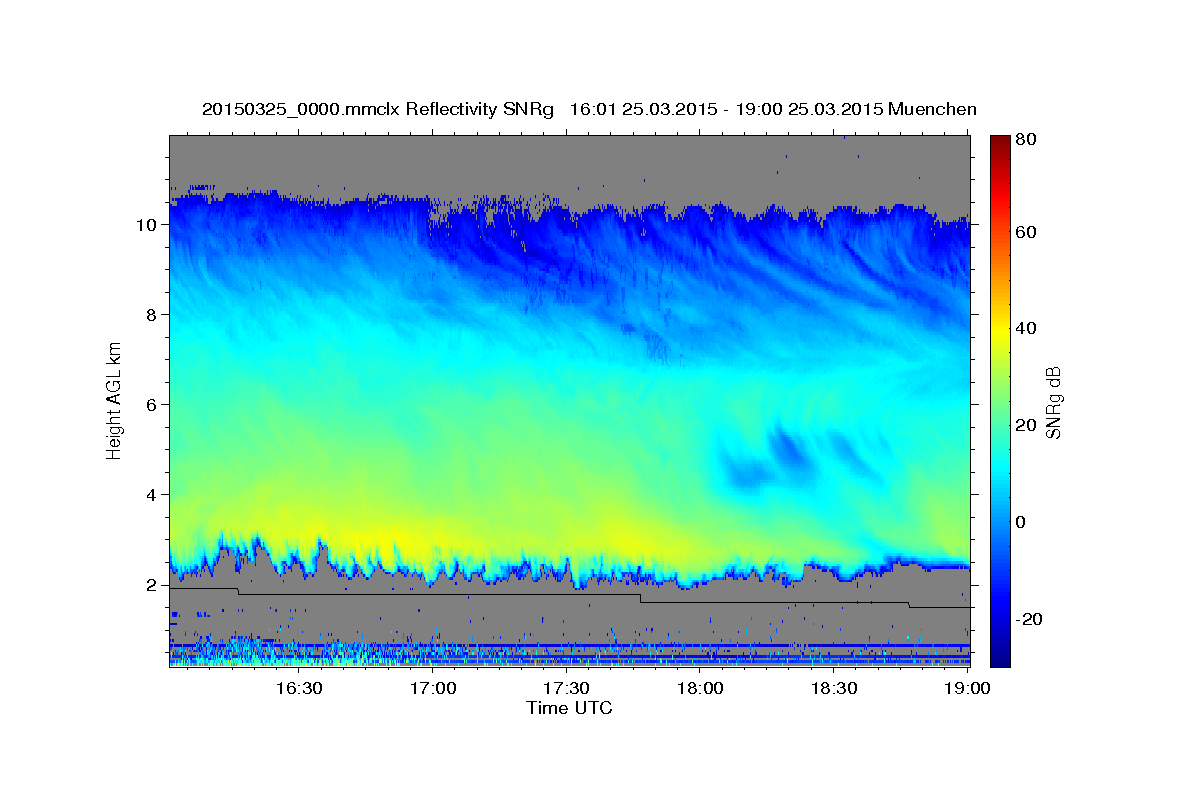This screenshot has height=800, width=1200.
Task: Click the colorbar value 0
Action: (1021, 522)
